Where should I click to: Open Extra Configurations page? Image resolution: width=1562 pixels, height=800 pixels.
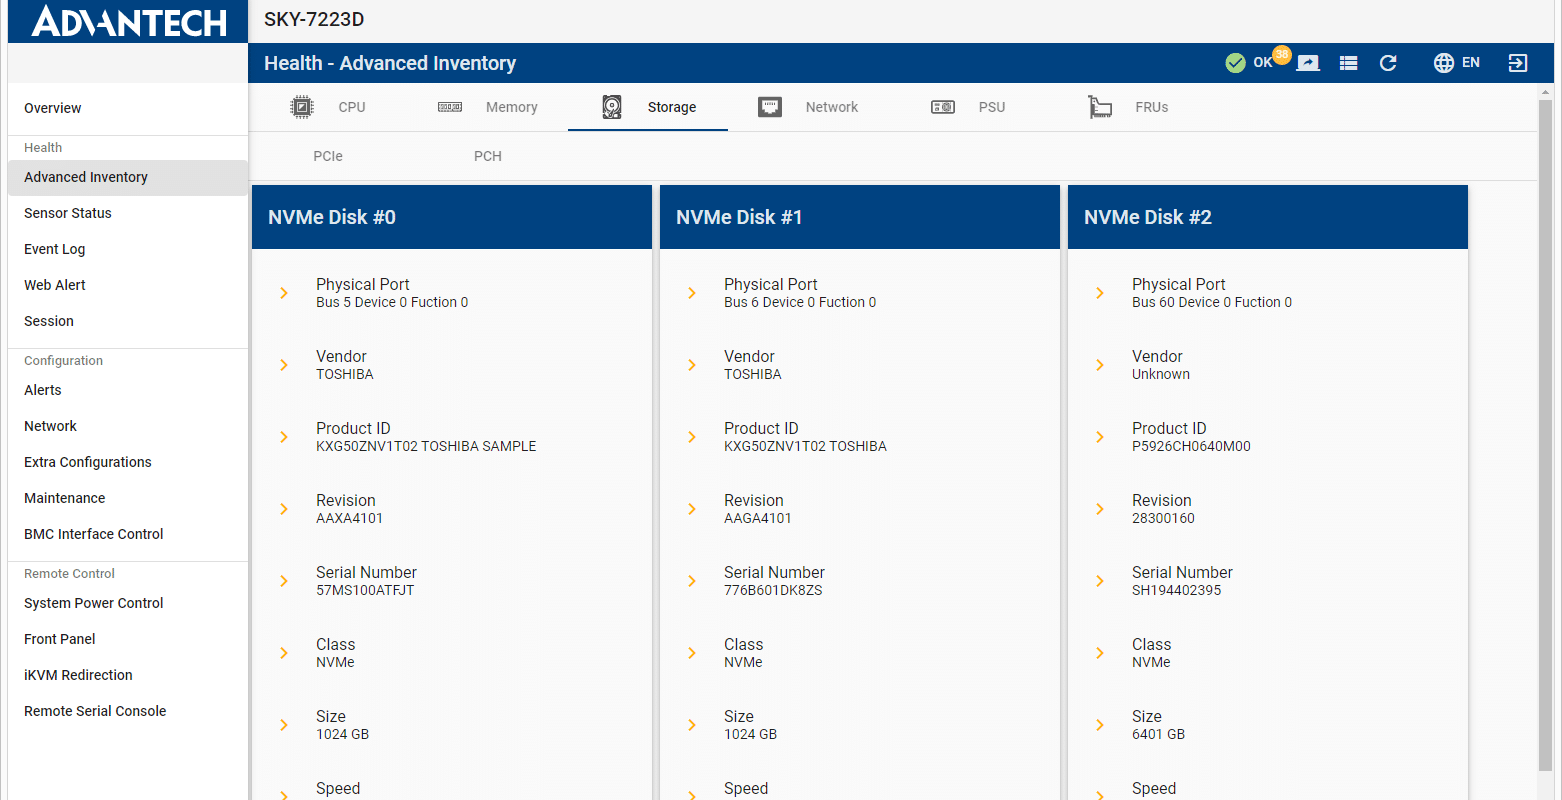tap(128, 462)
